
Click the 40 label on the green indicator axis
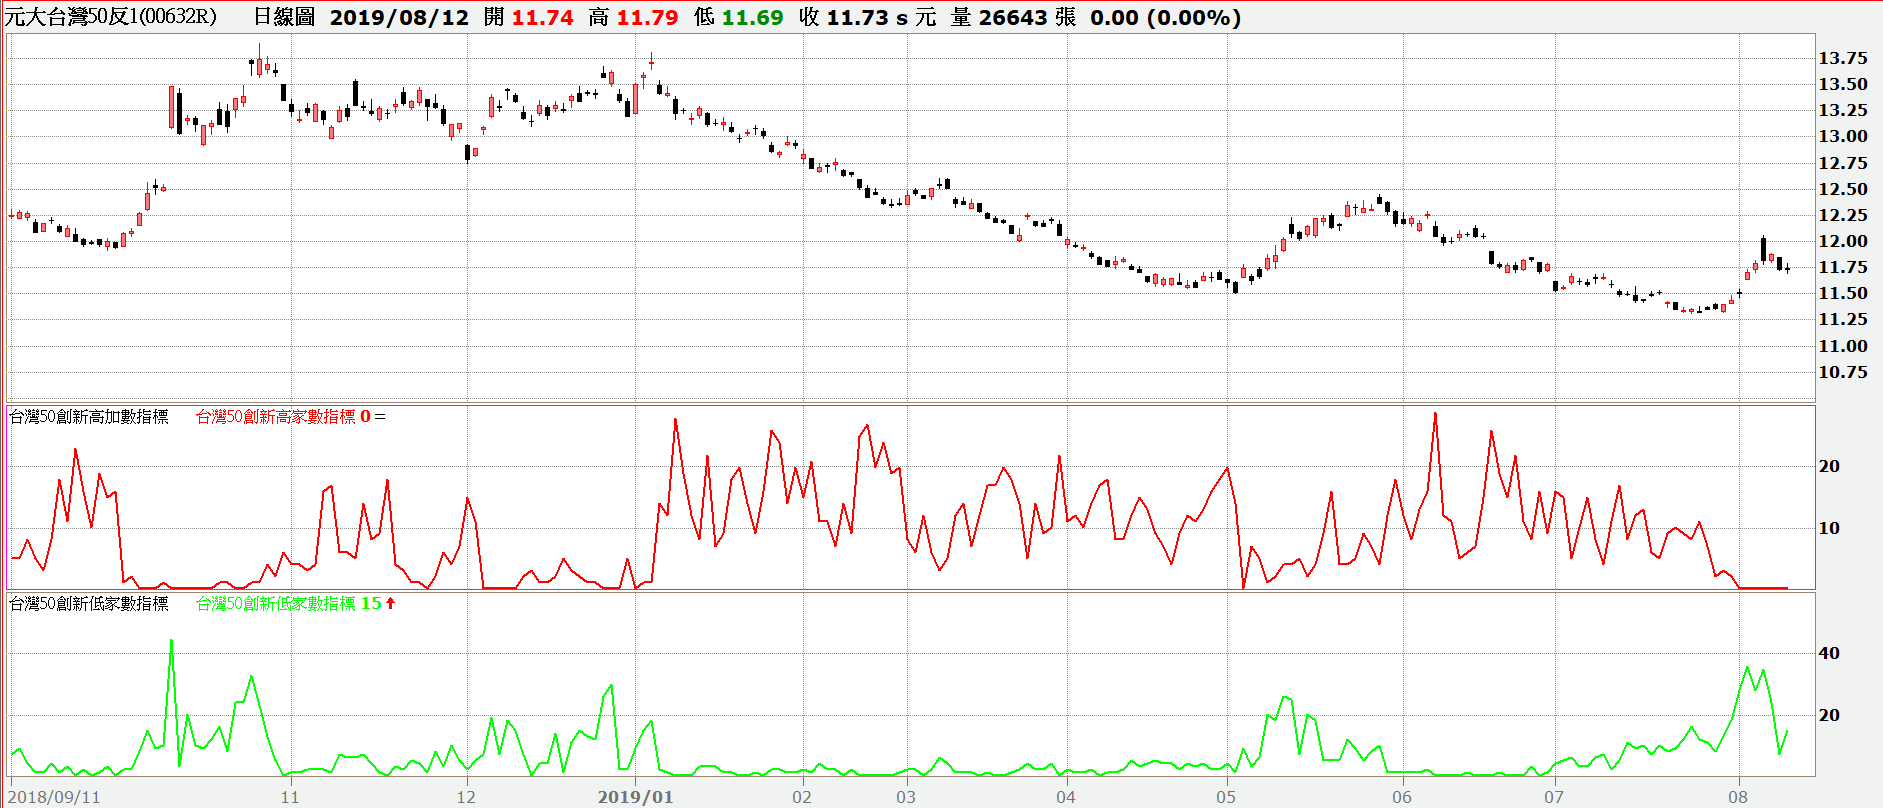tap(1828, 653)
